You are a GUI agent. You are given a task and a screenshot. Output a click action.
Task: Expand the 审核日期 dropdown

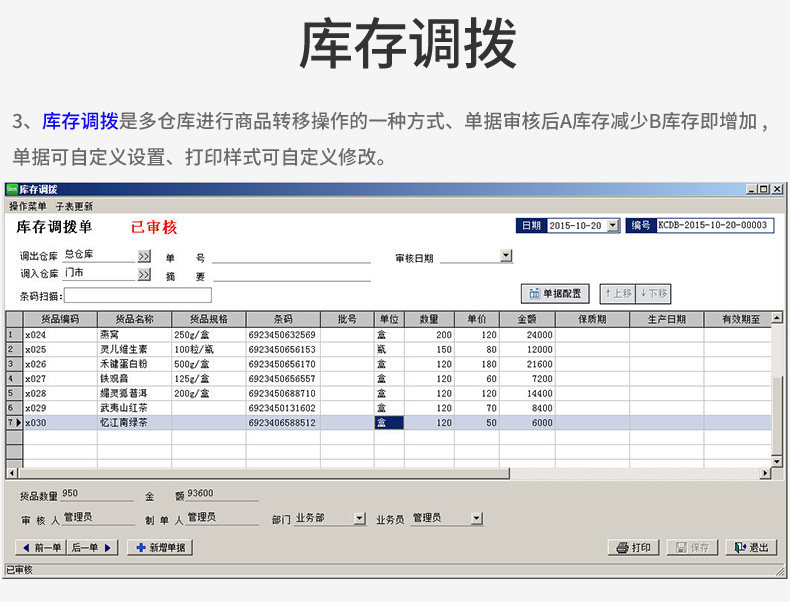[506, 256]
